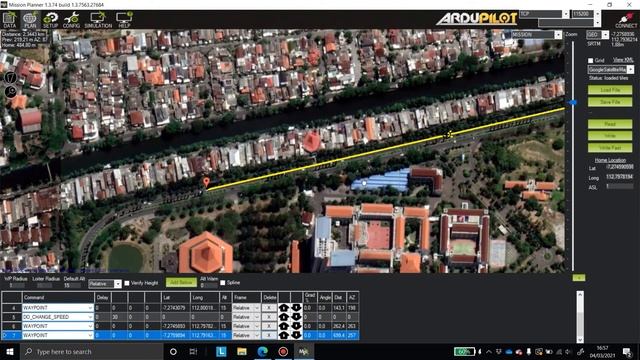Click the Home Location Lat value field

point(620,167)
